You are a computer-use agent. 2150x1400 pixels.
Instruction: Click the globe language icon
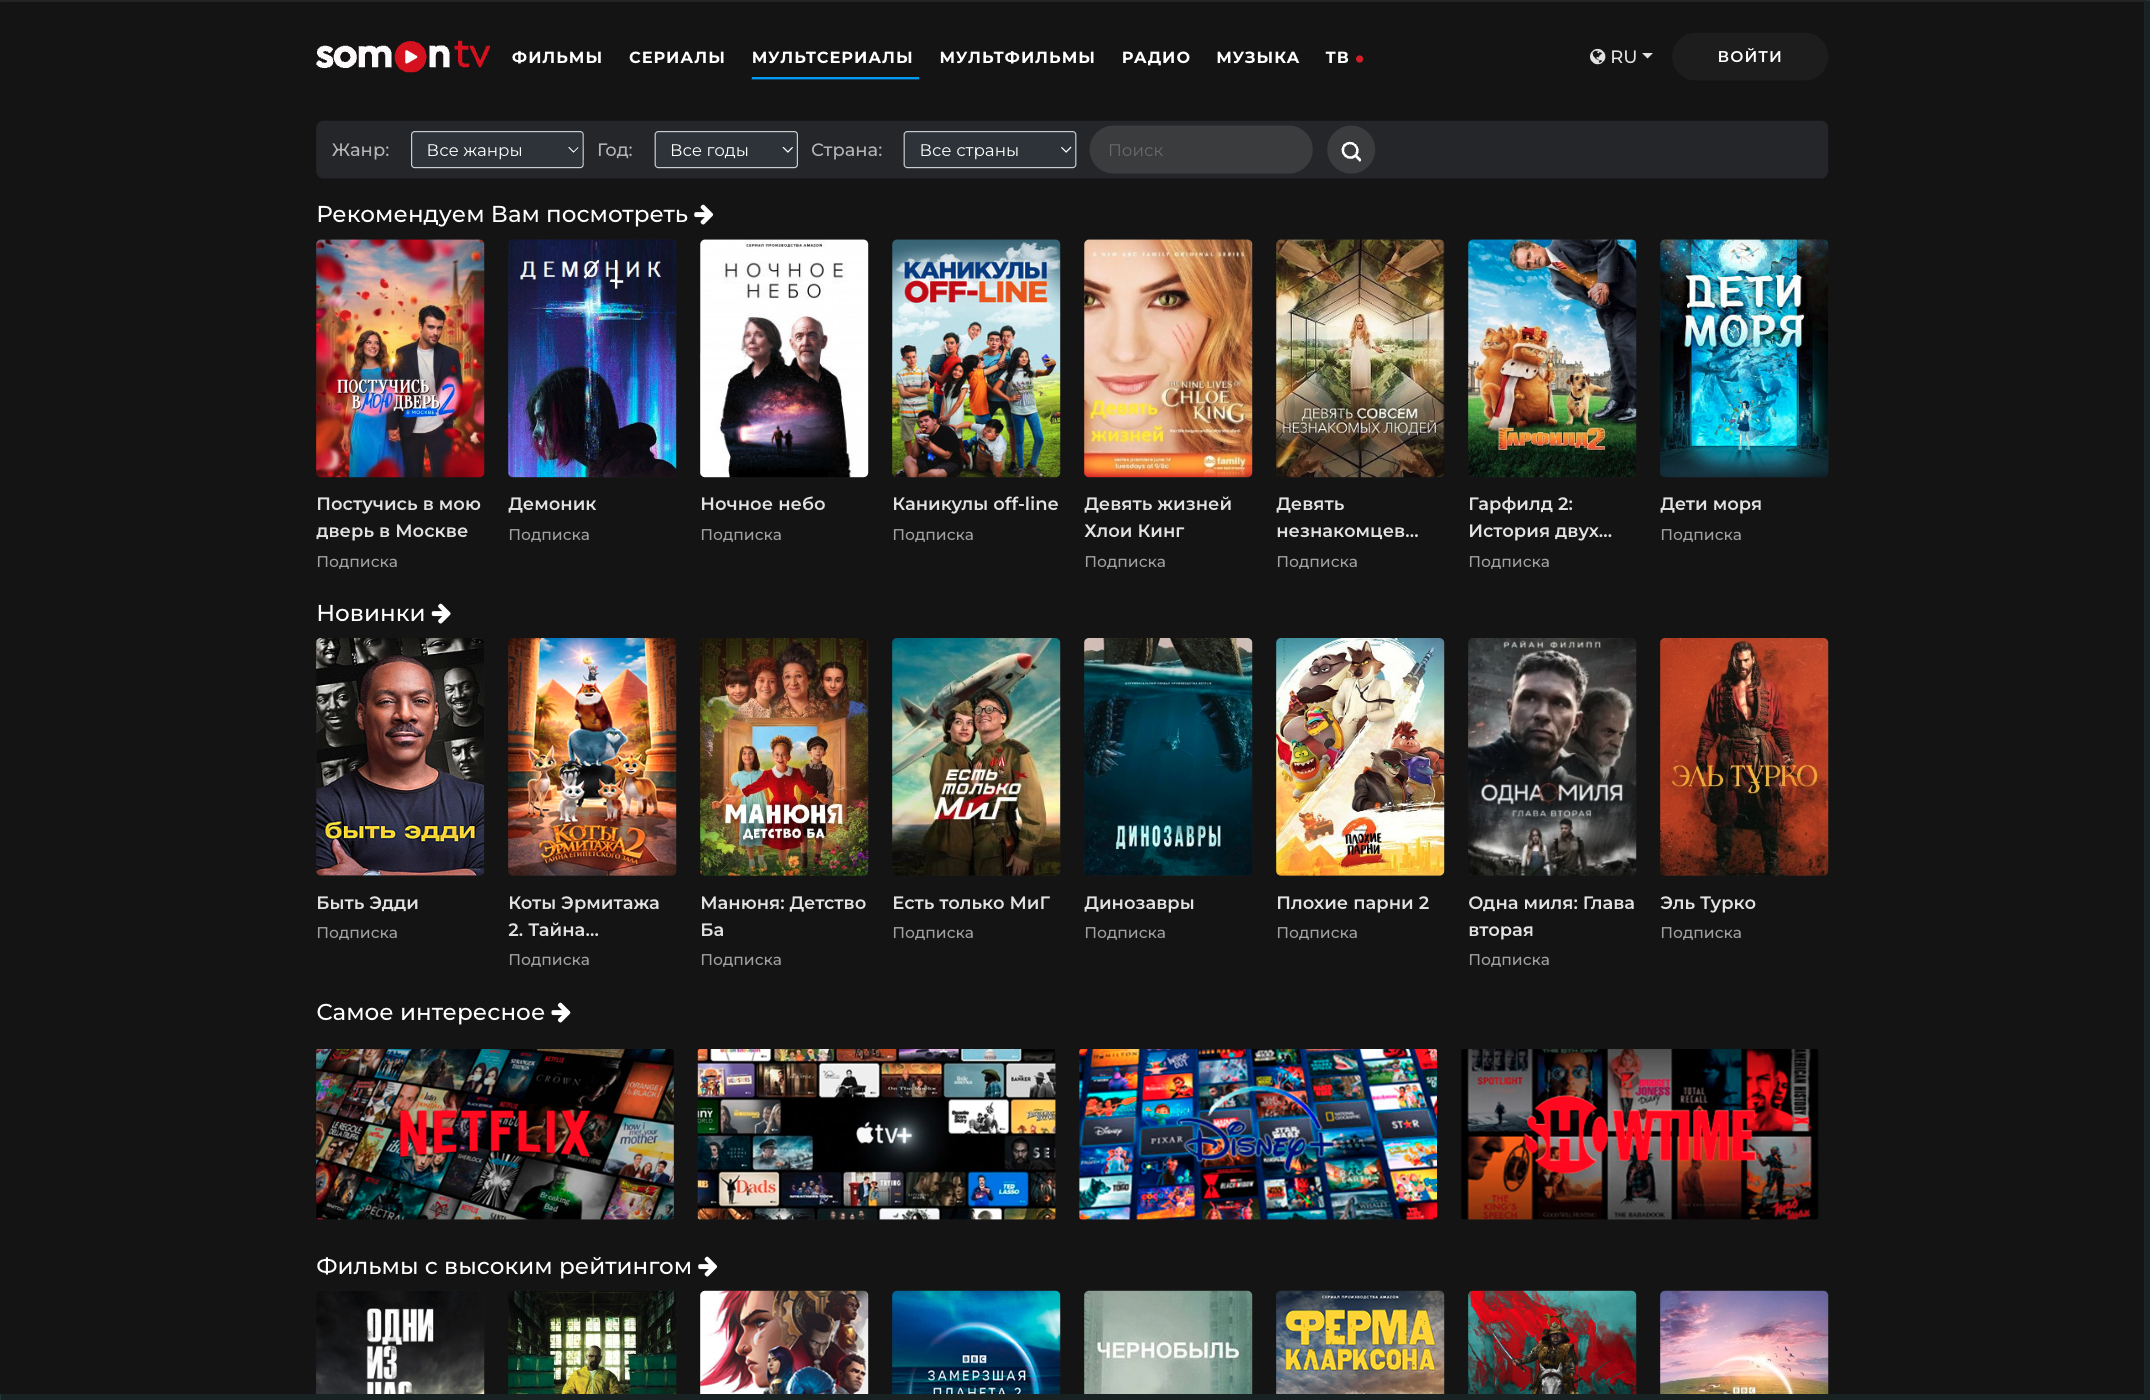pyautogui.click(x=1597, y=57)
